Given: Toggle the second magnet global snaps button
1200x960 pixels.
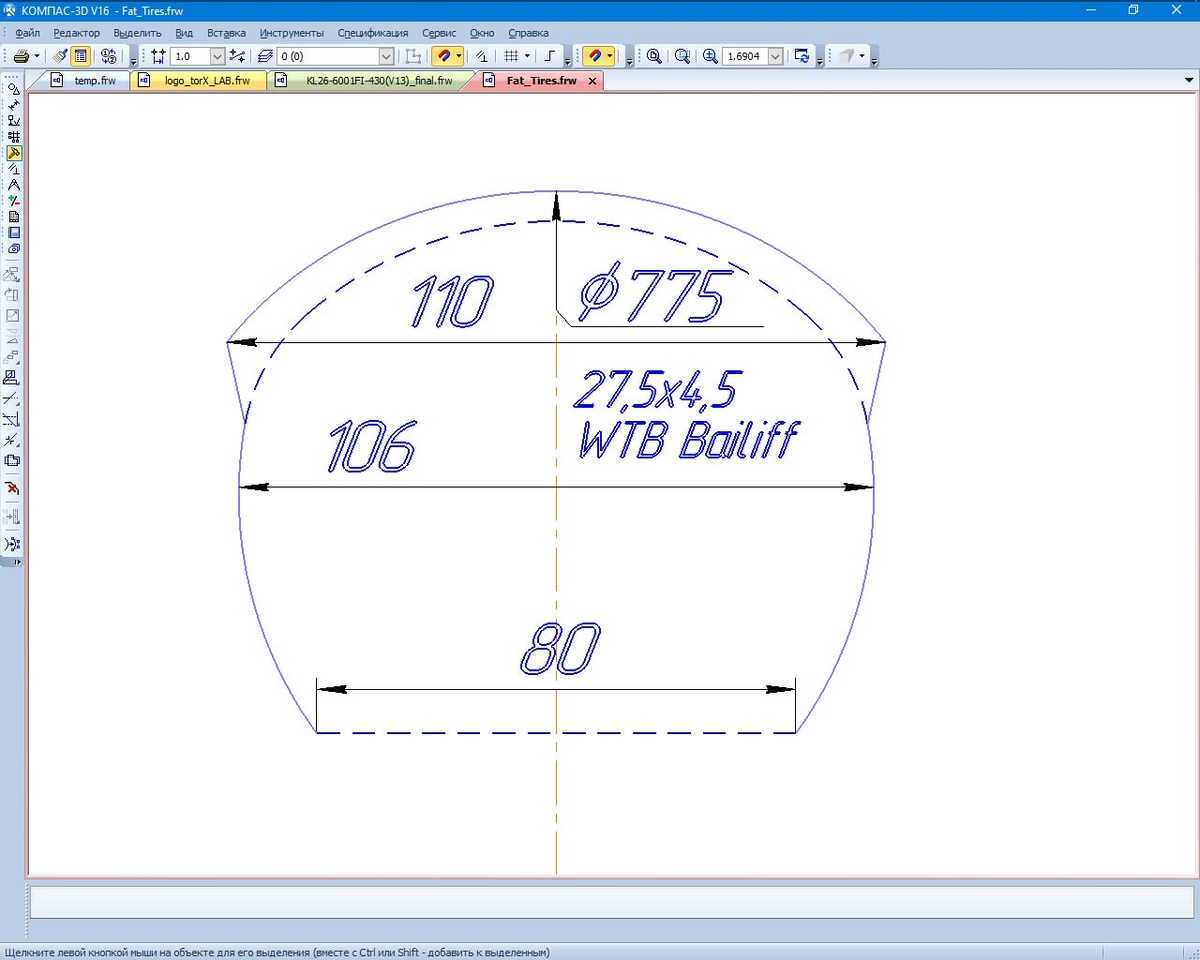Looking at the screenshot, I should 595,57.
